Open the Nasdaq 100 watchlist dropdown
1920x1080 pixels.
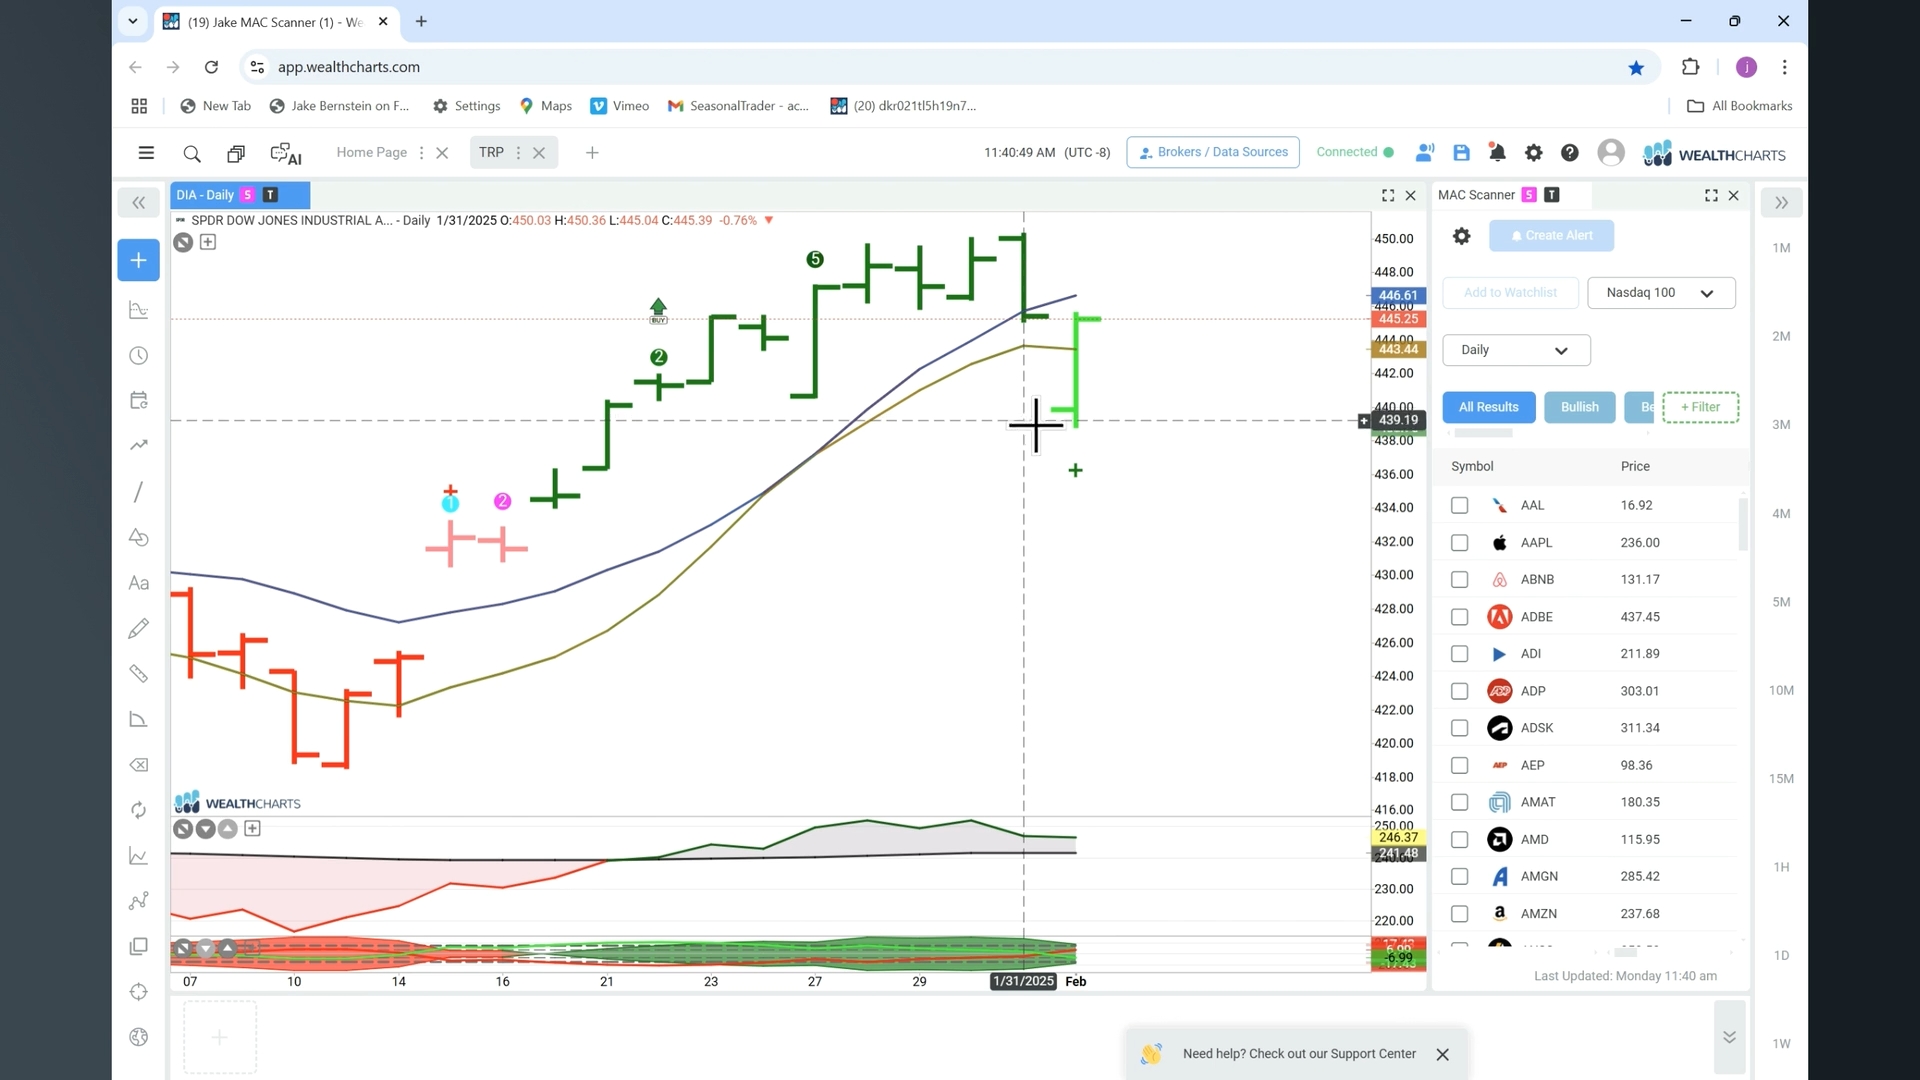point(1661,293)
